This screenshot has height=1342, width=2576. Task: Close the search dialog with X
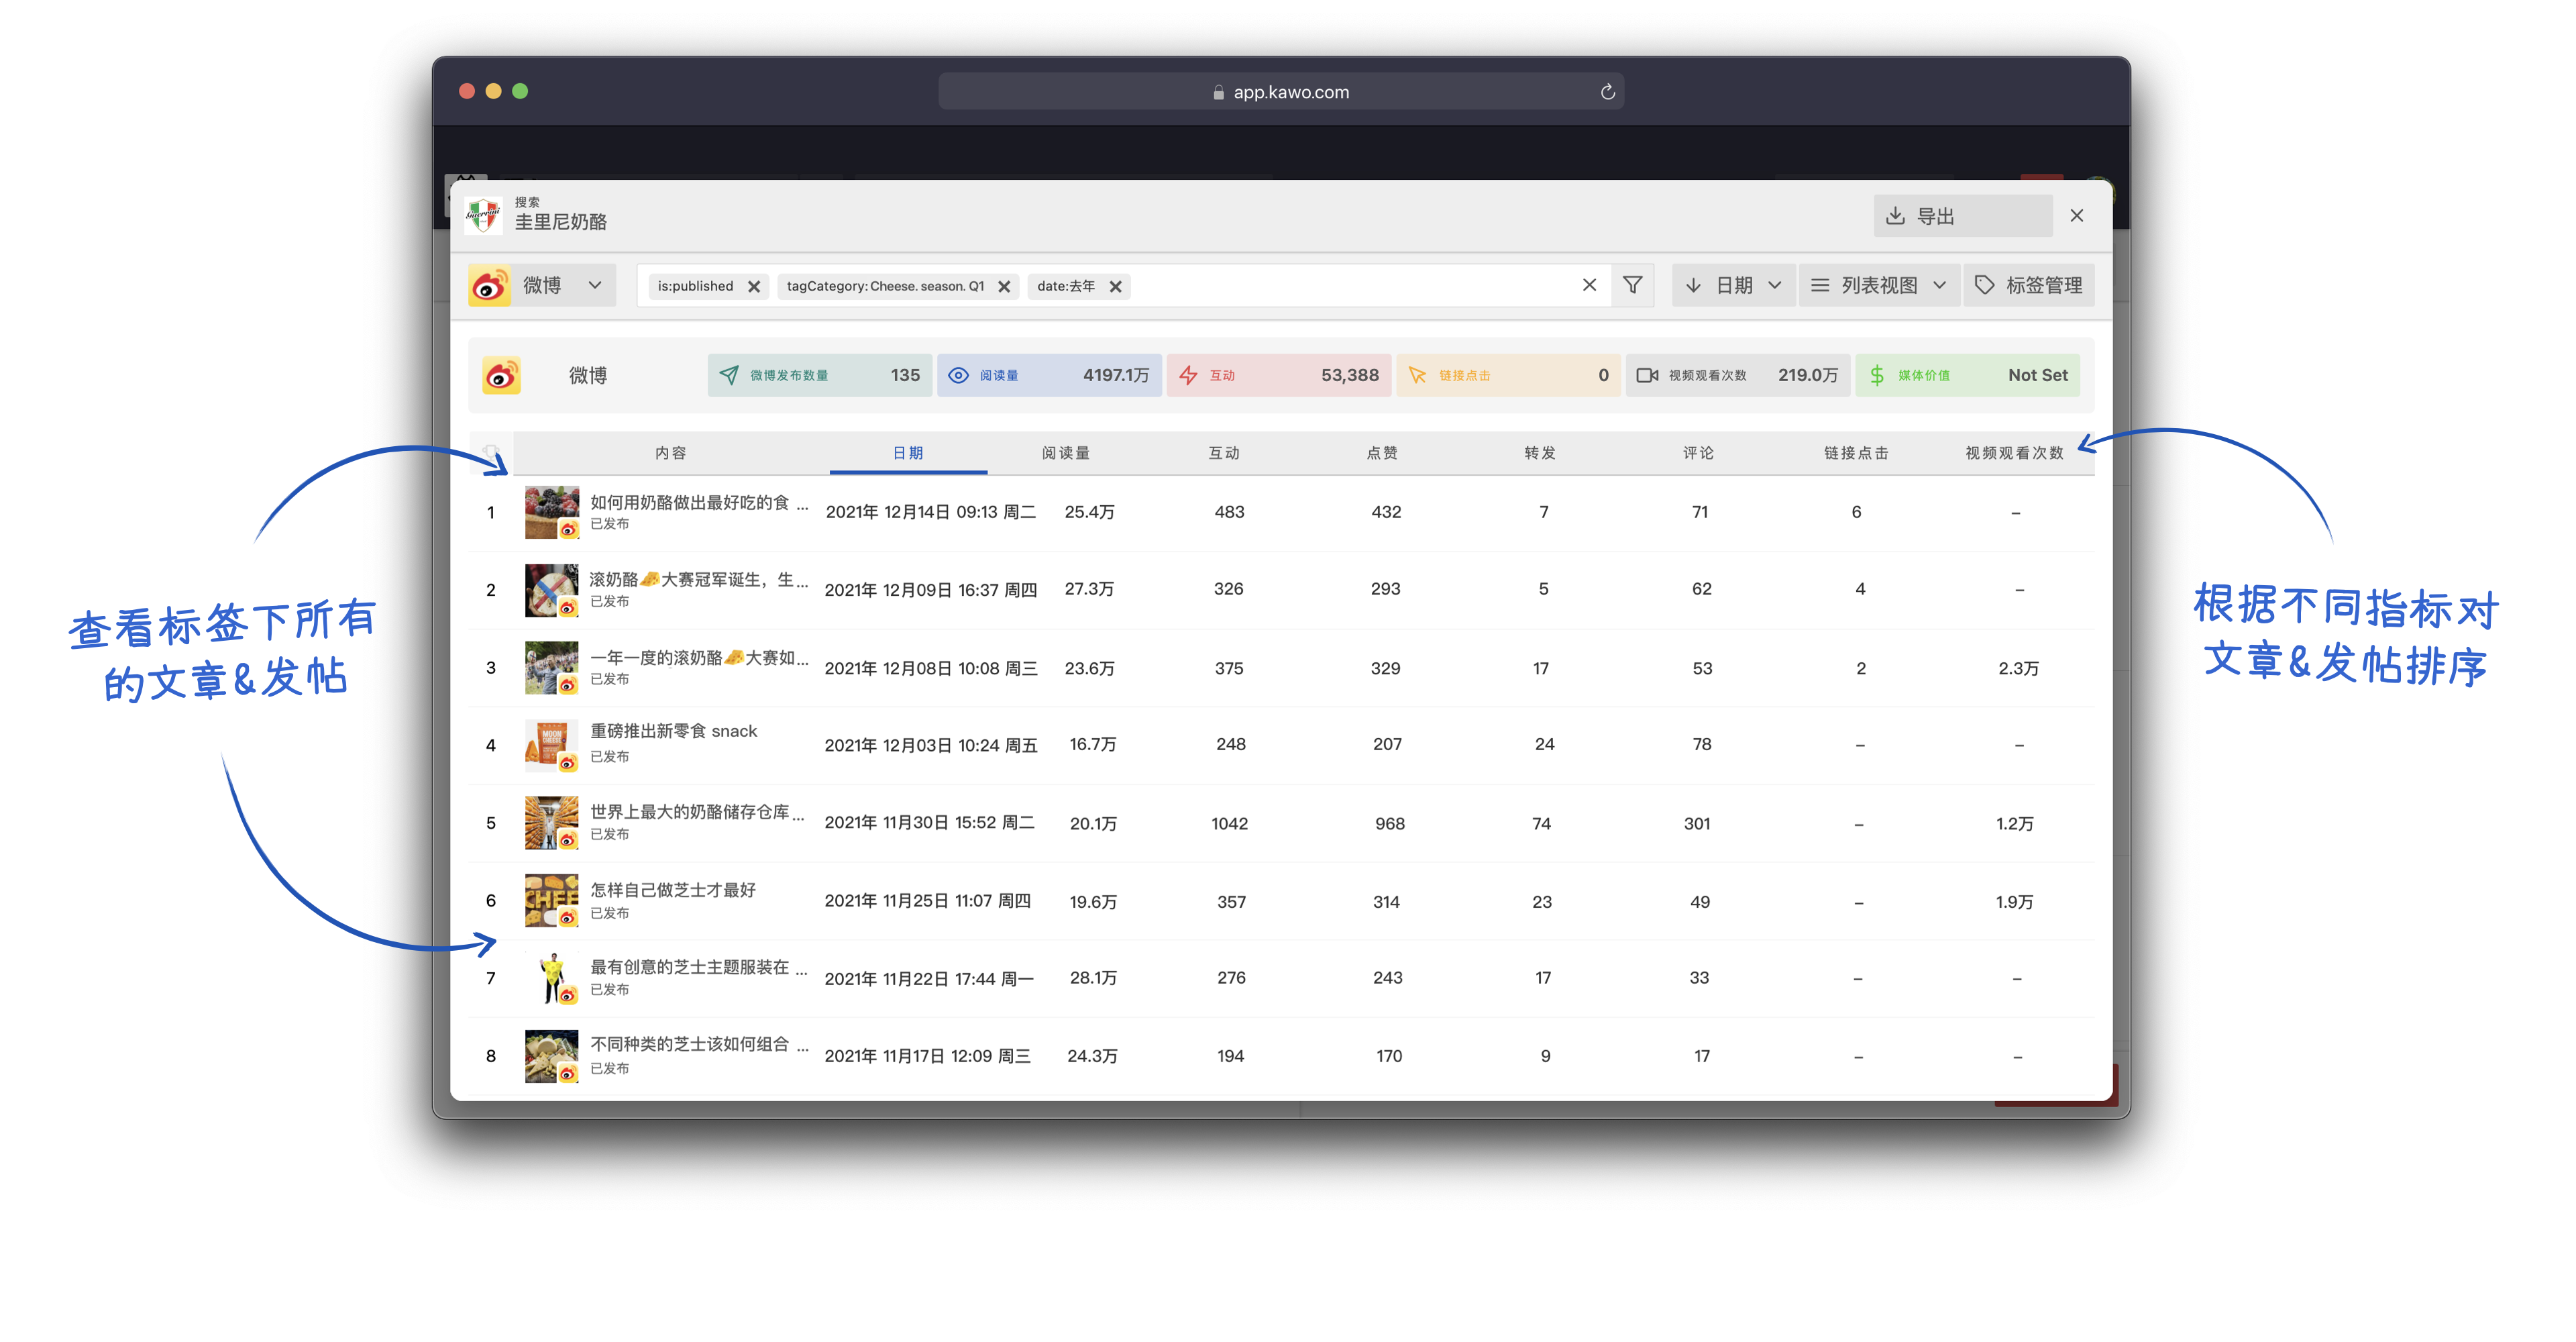click(x=2076, y=216)
